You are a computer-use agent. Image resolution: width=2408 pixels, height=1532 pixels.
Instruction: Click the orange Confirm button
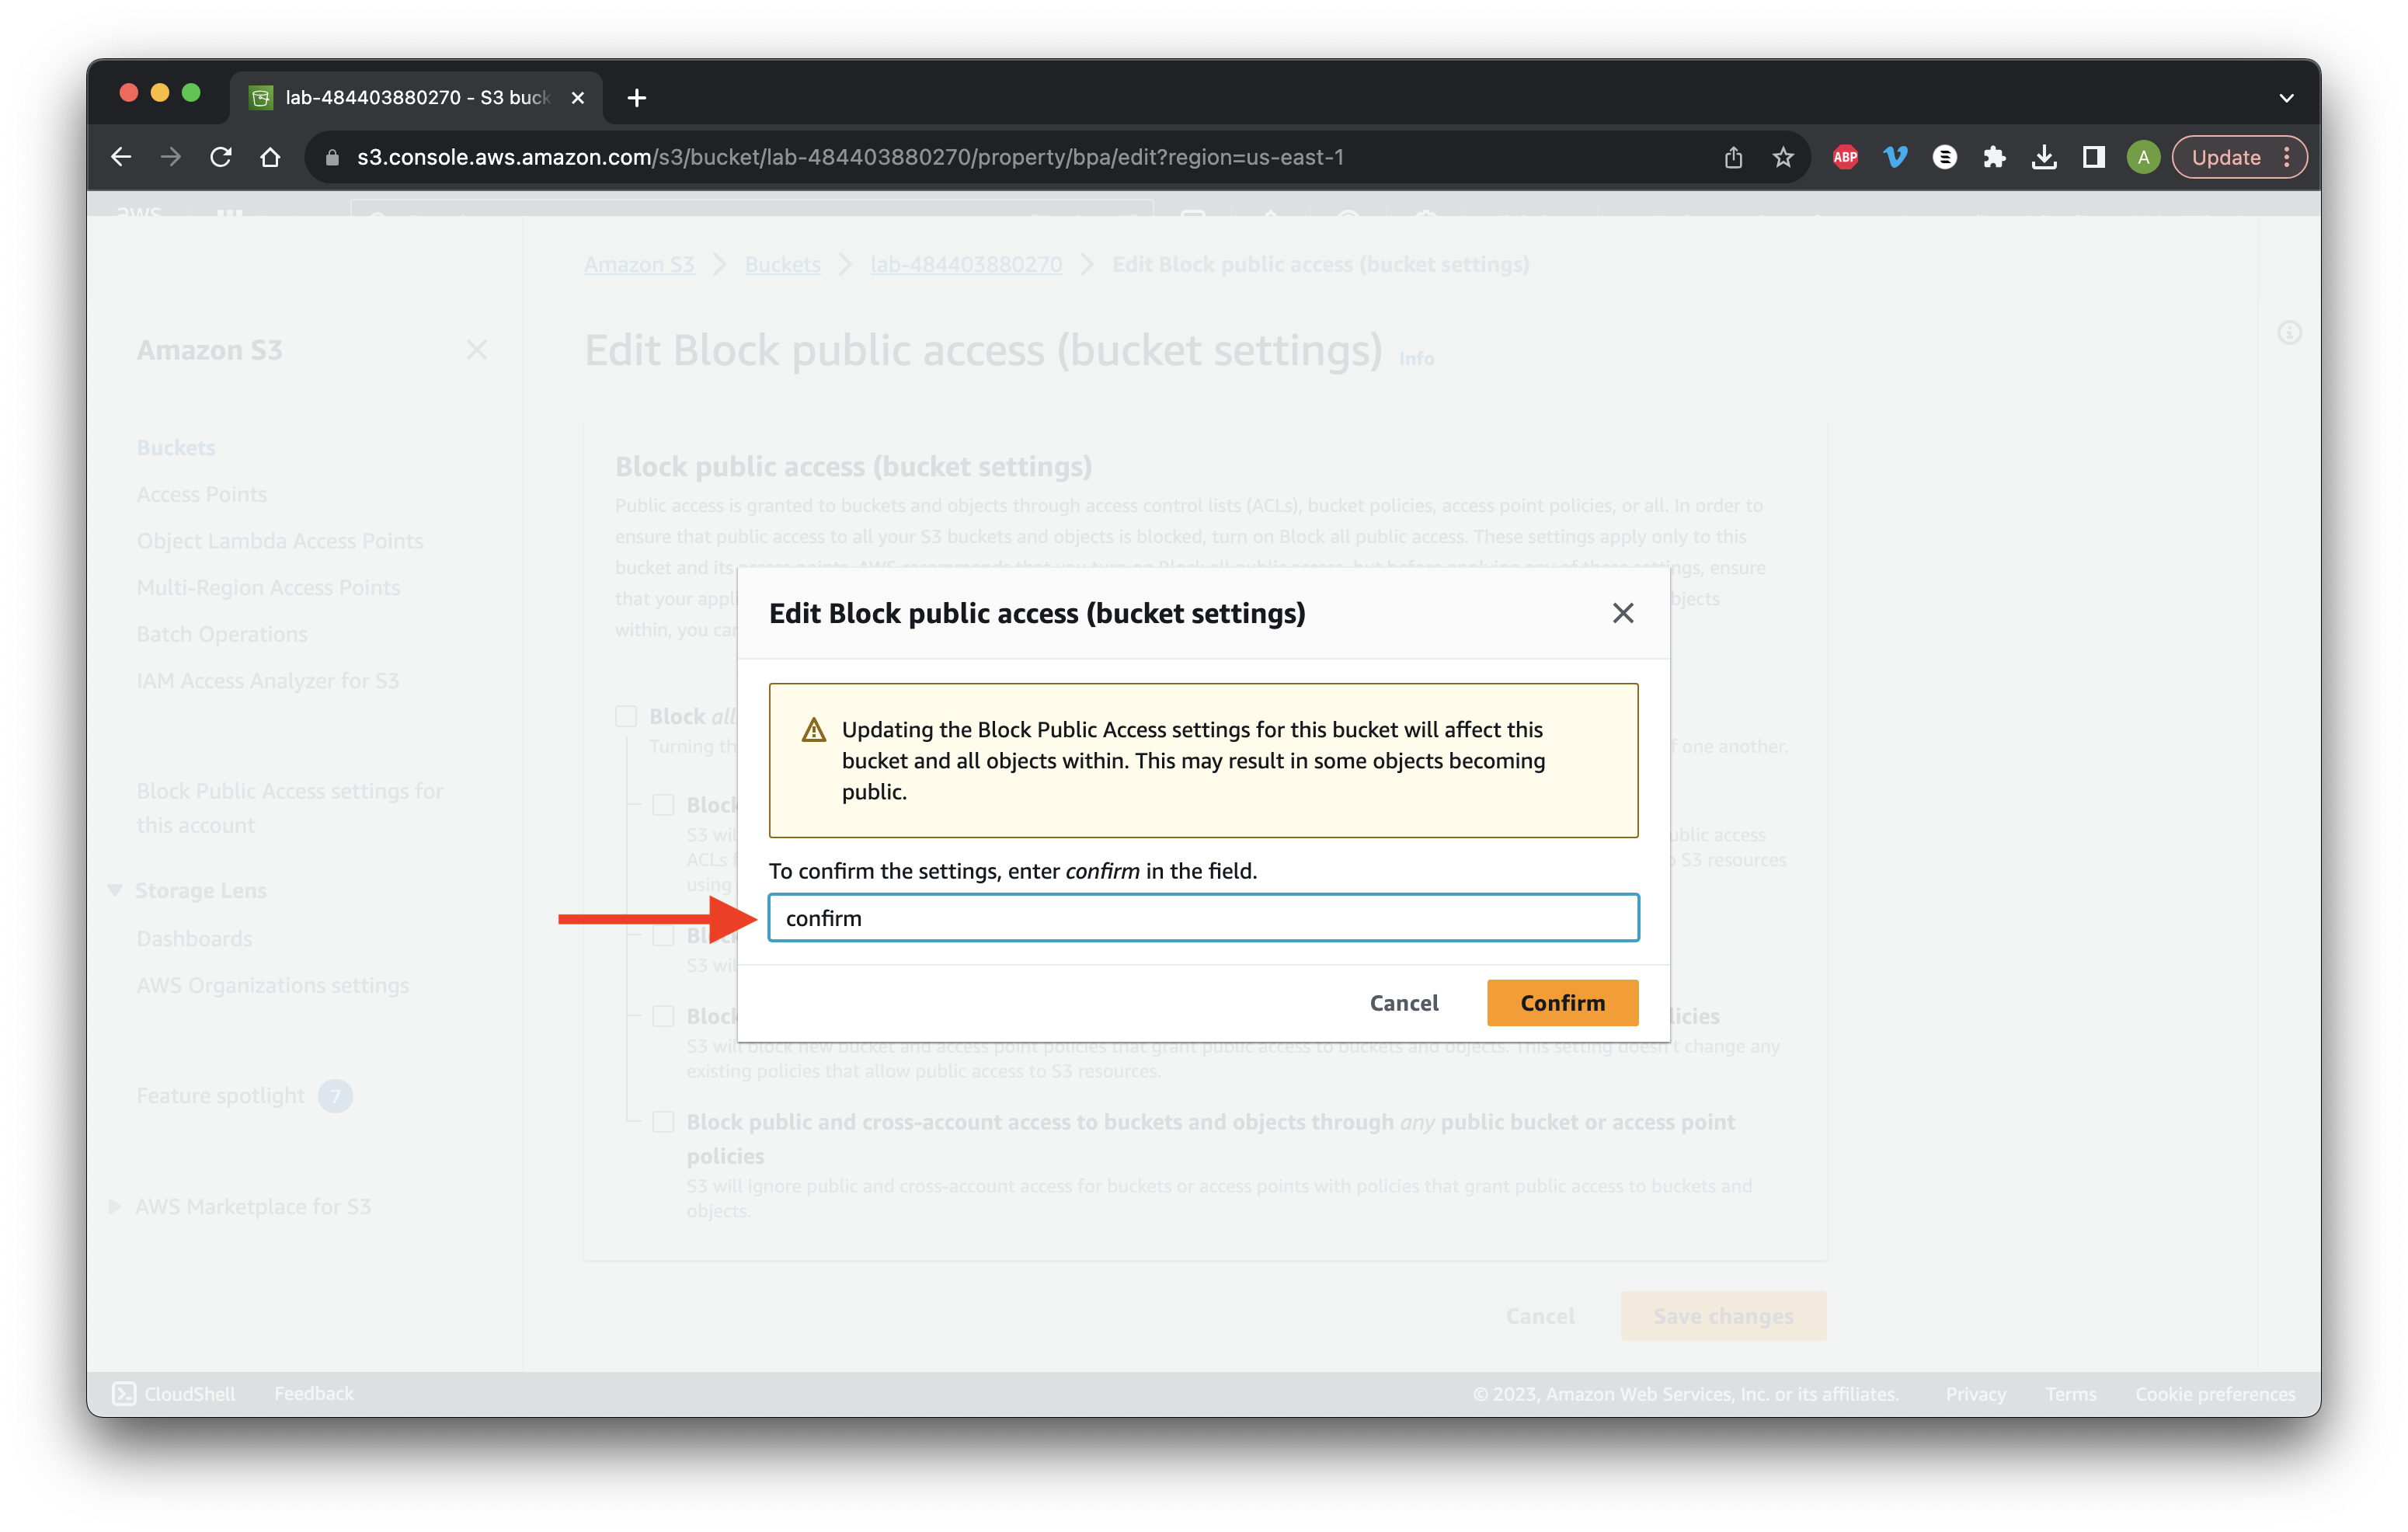click(x=1562, y=1002)
